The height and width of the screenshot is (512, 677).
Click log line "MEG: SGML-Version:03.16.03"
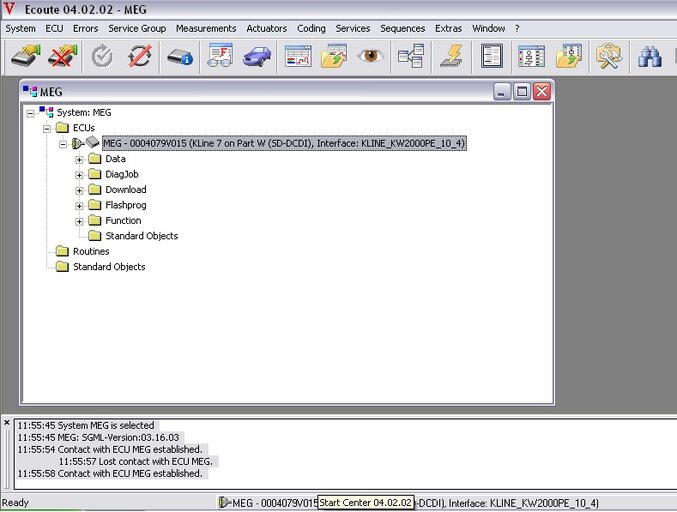click(x=118, y=437)
